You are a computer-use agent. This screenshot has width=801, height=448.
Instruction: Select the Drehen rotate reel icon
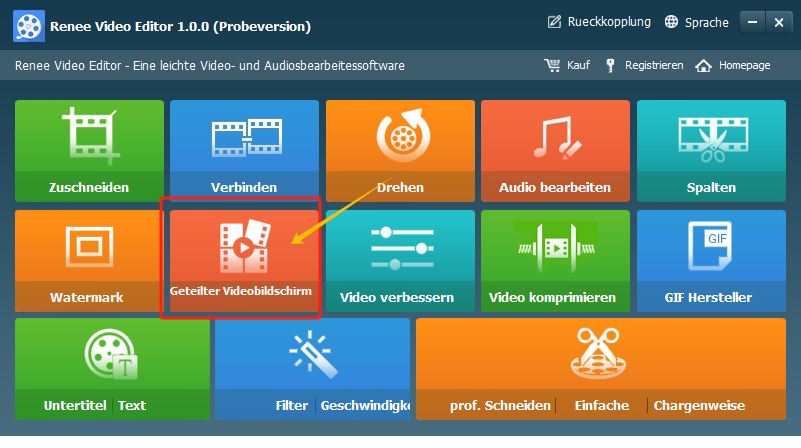(x=404, y=135)
